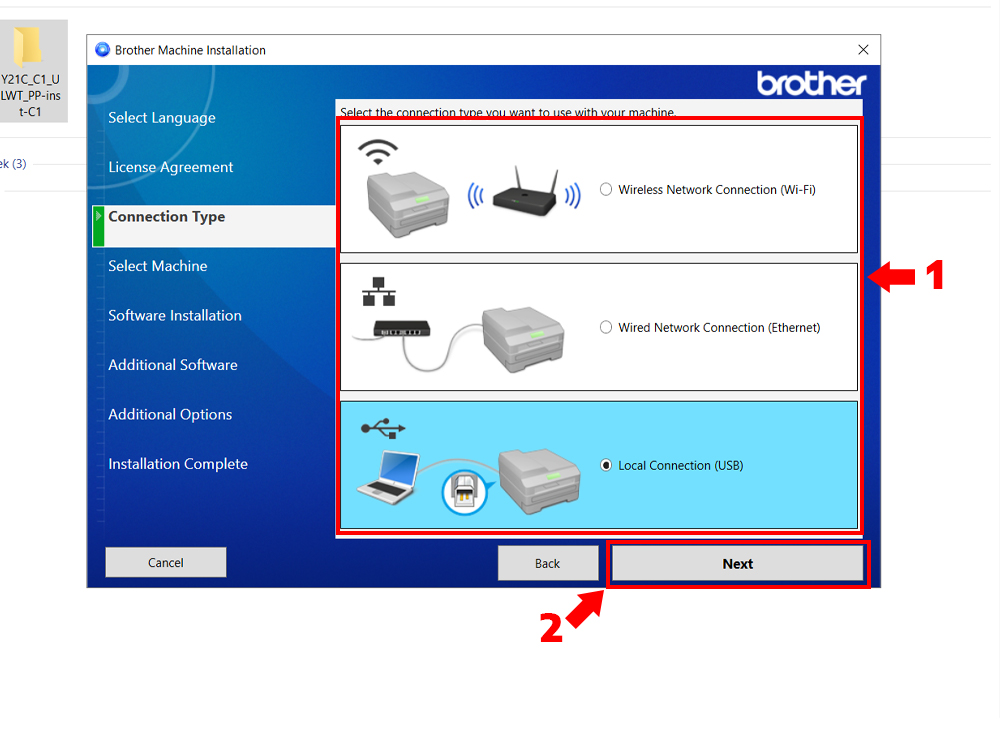Click the USB symbol icon
Viewport: 1000px width, 733px height.
pyautogui.click(x=383, y=428)
